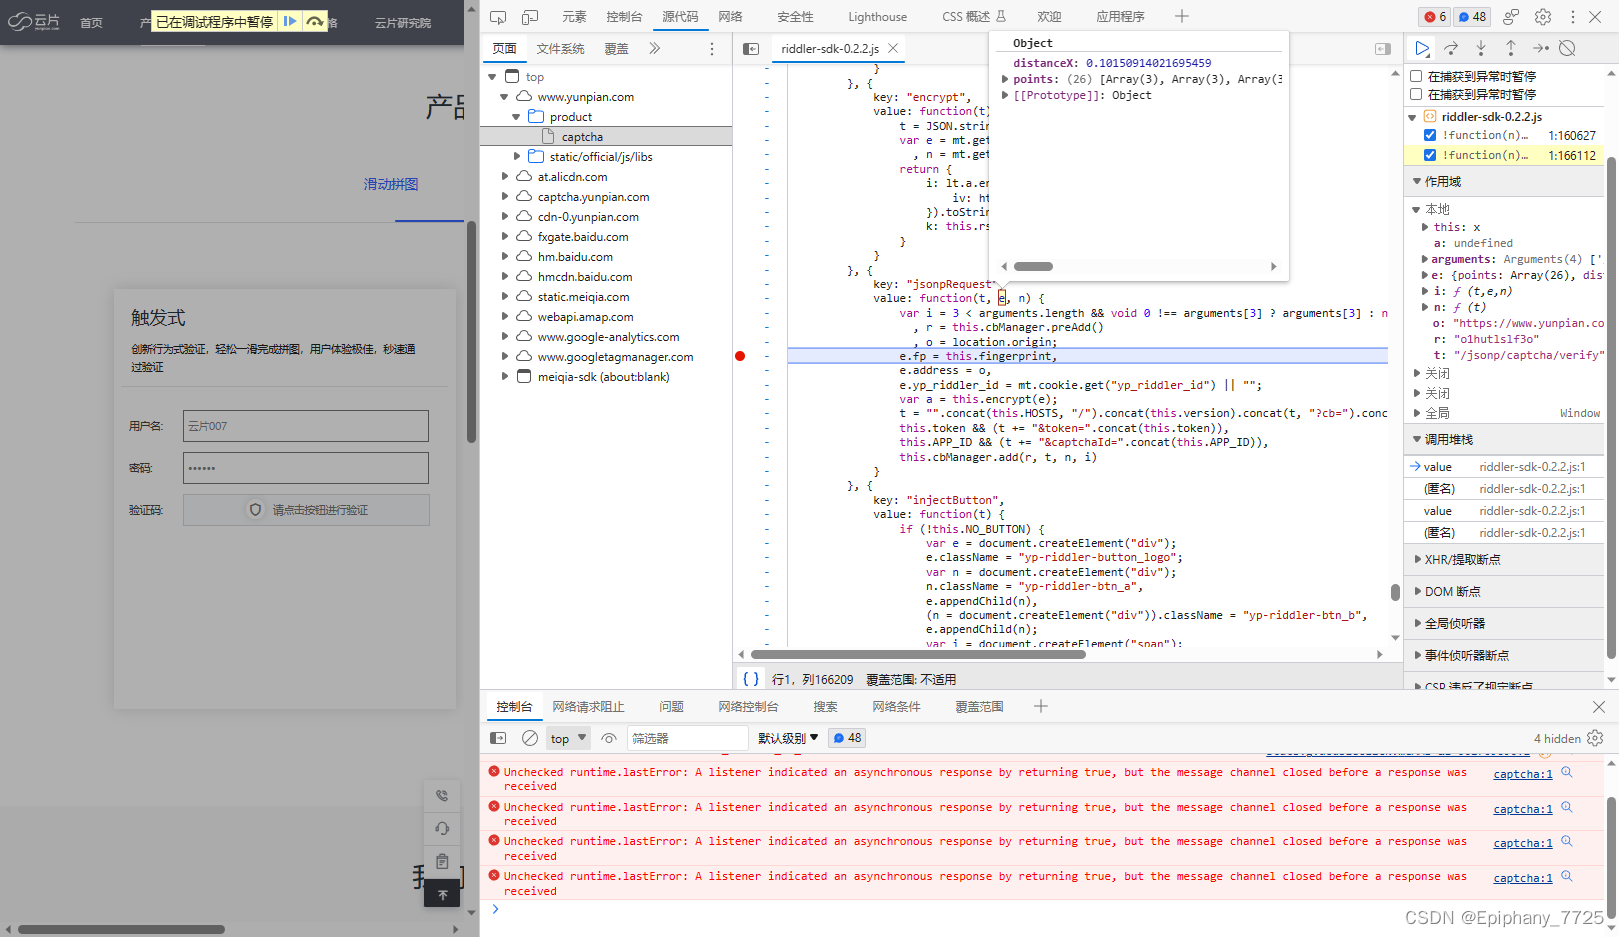Toggle the debugger sidebar panel icon

[x=1383, y=49]
